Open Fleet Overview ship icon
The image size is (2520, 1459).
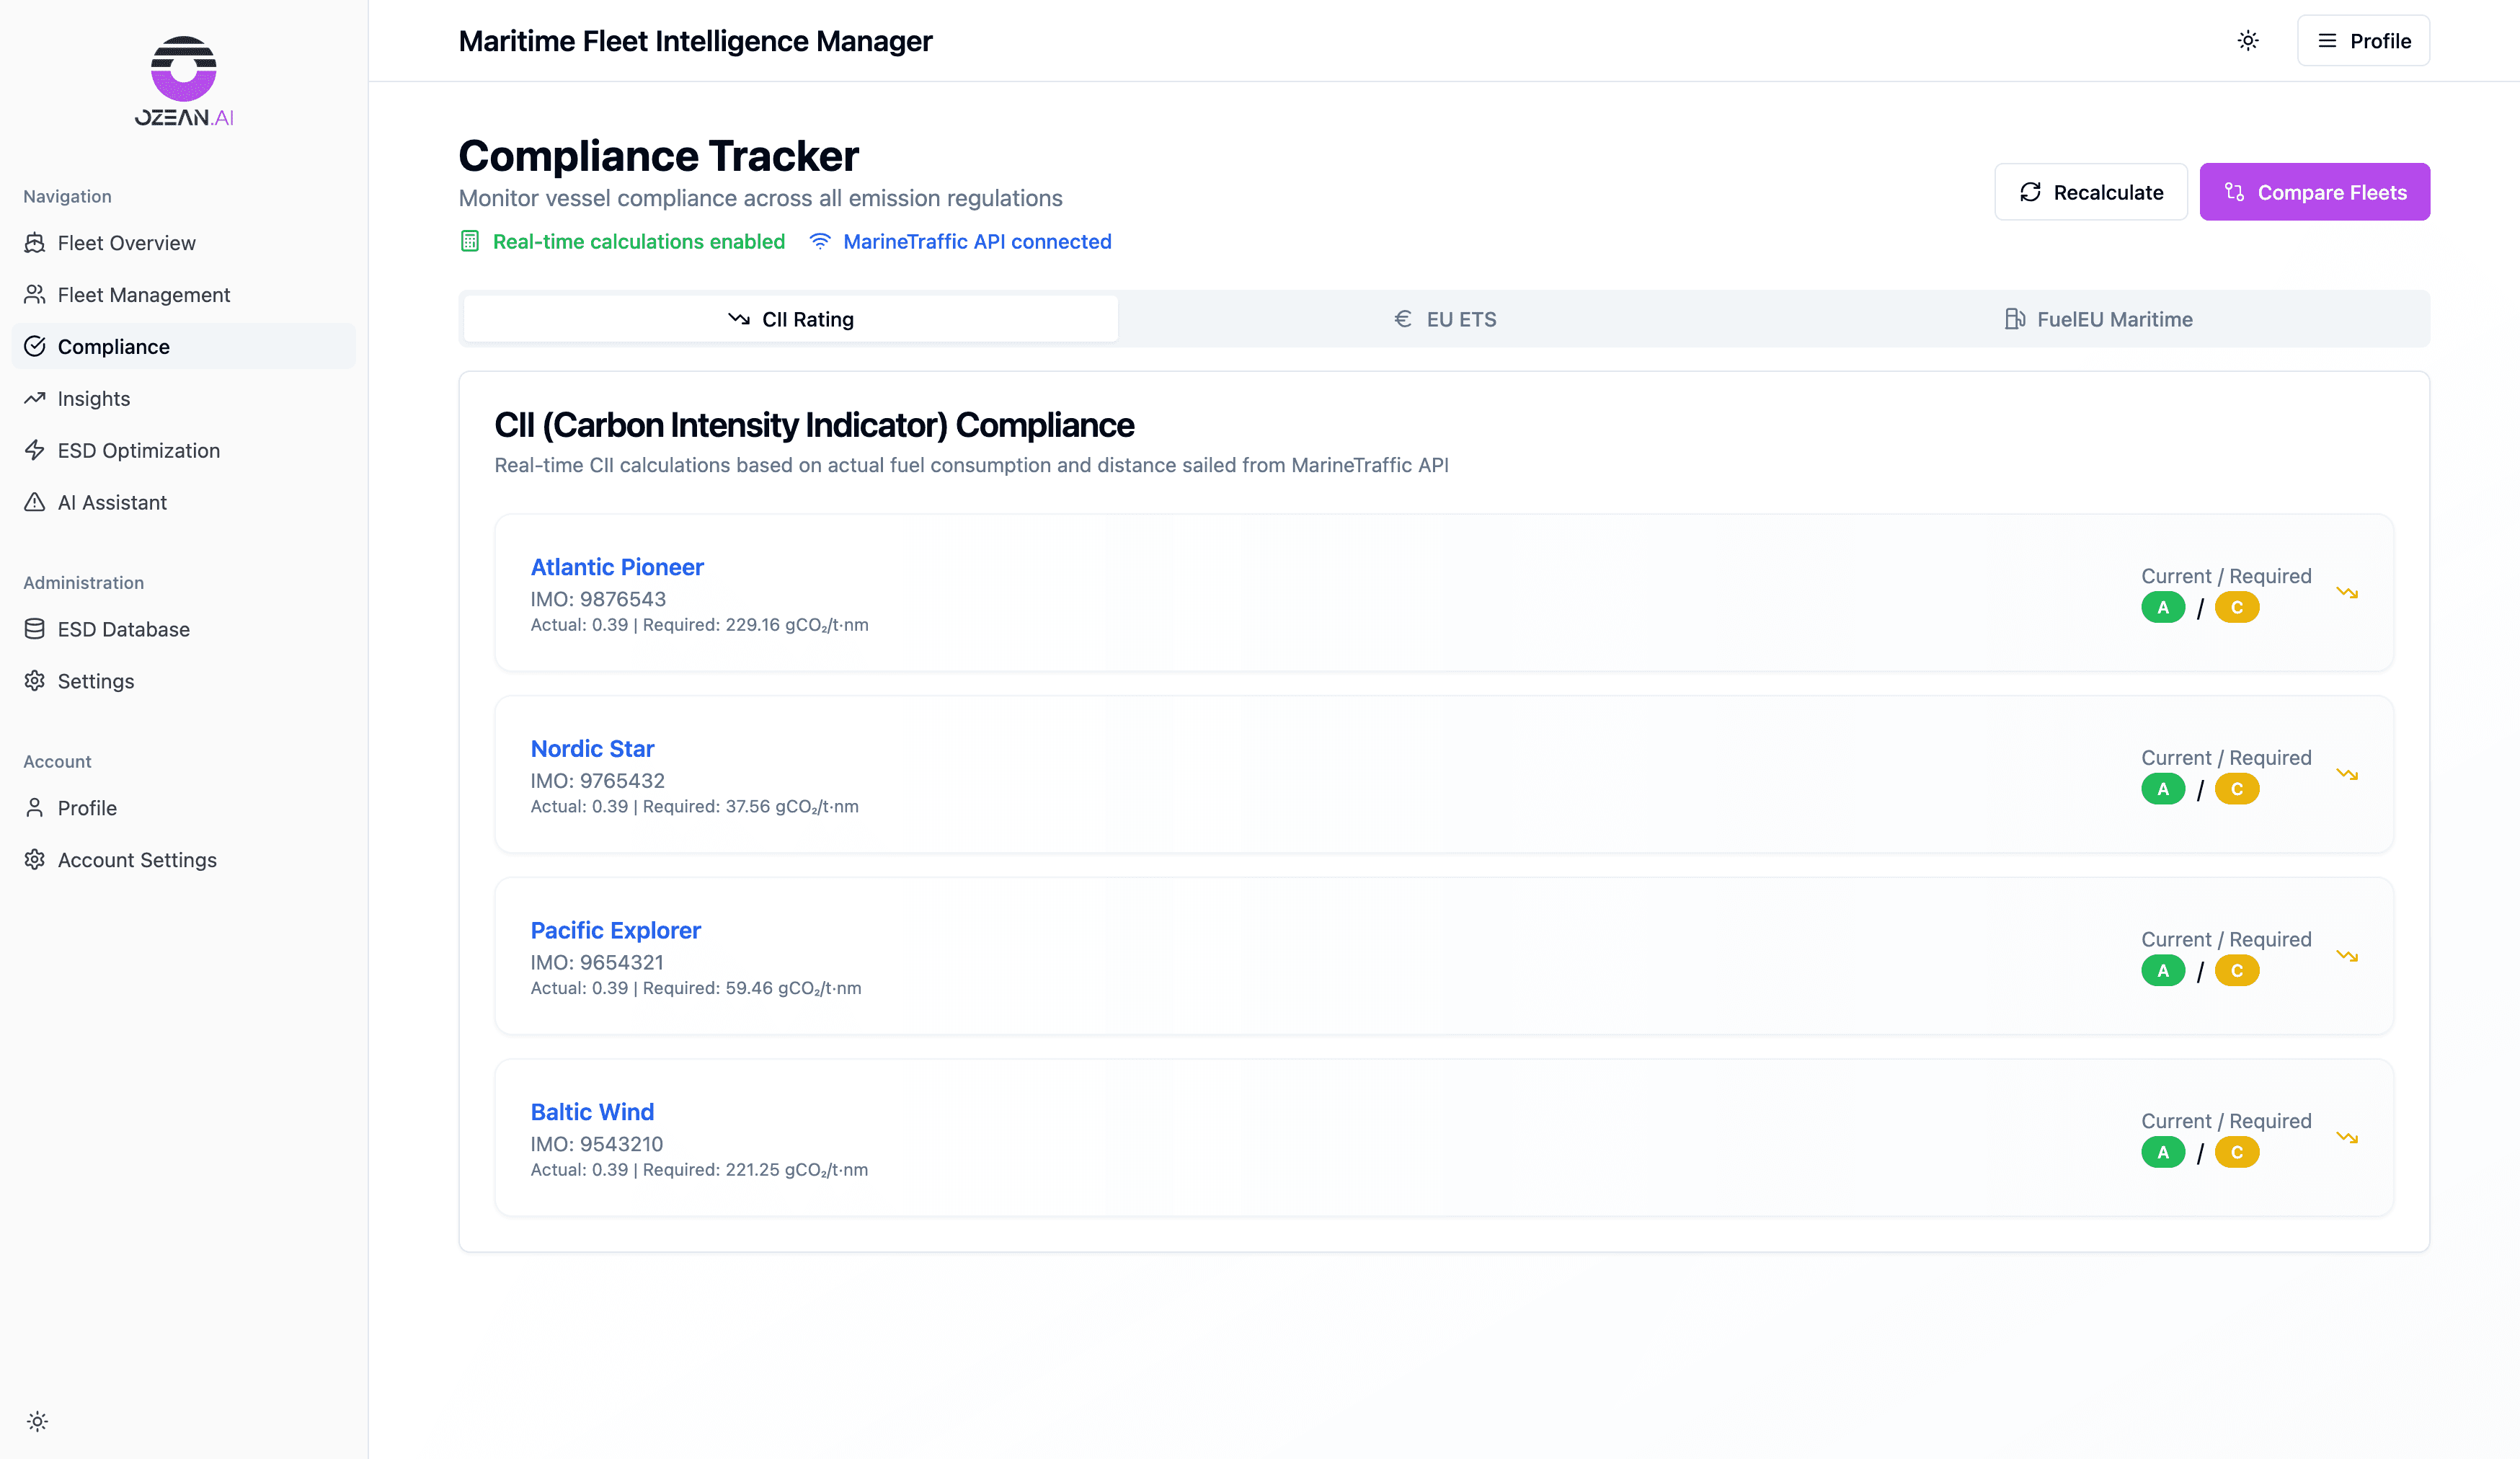35,243
